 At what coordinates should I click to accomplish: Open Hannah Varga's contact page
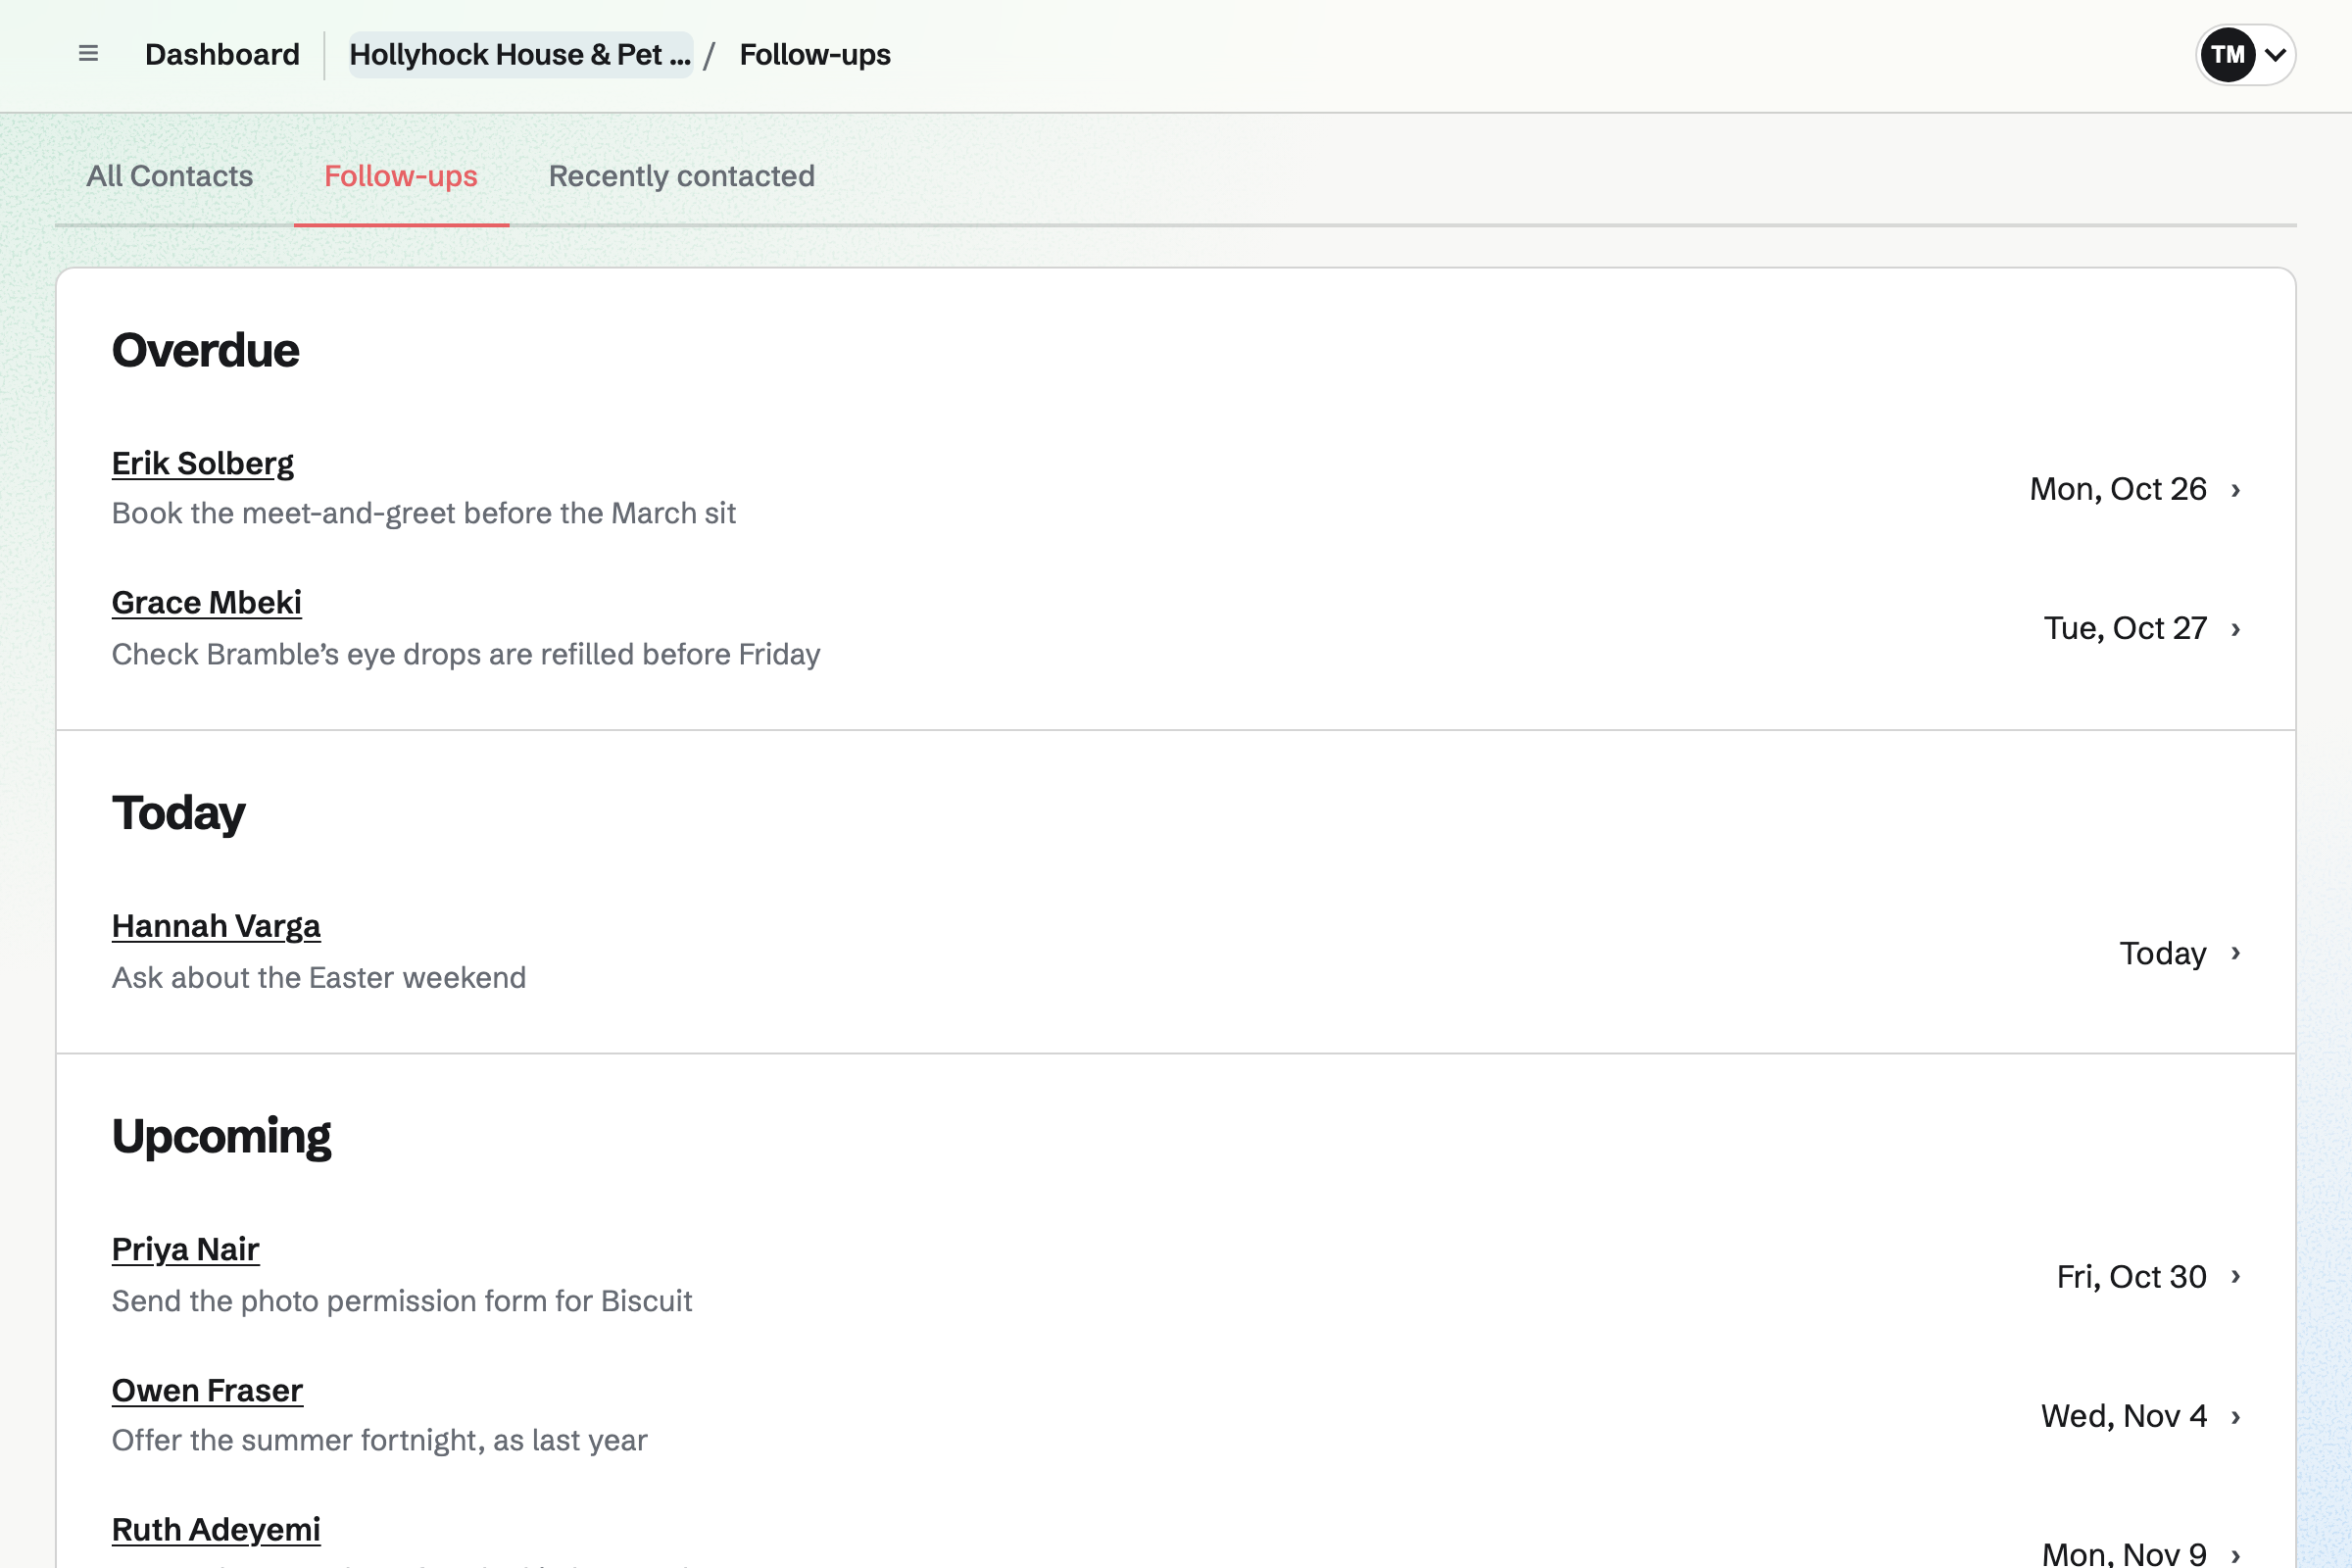click(x=216, y=926)
